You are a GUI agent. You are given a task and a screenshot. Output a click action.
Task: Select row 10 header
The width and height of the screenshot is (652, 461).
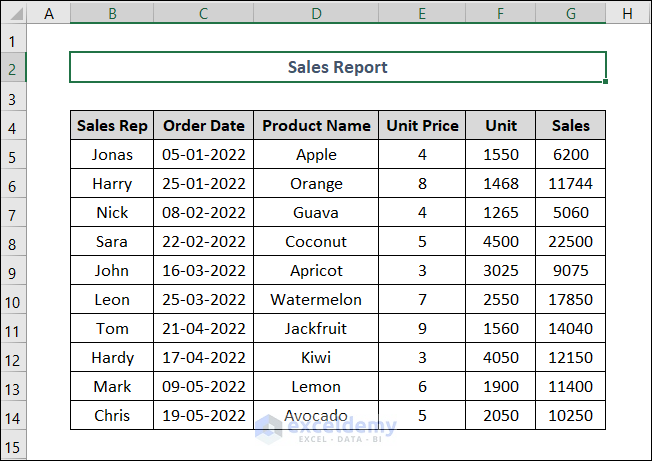[x=13, y=300]
